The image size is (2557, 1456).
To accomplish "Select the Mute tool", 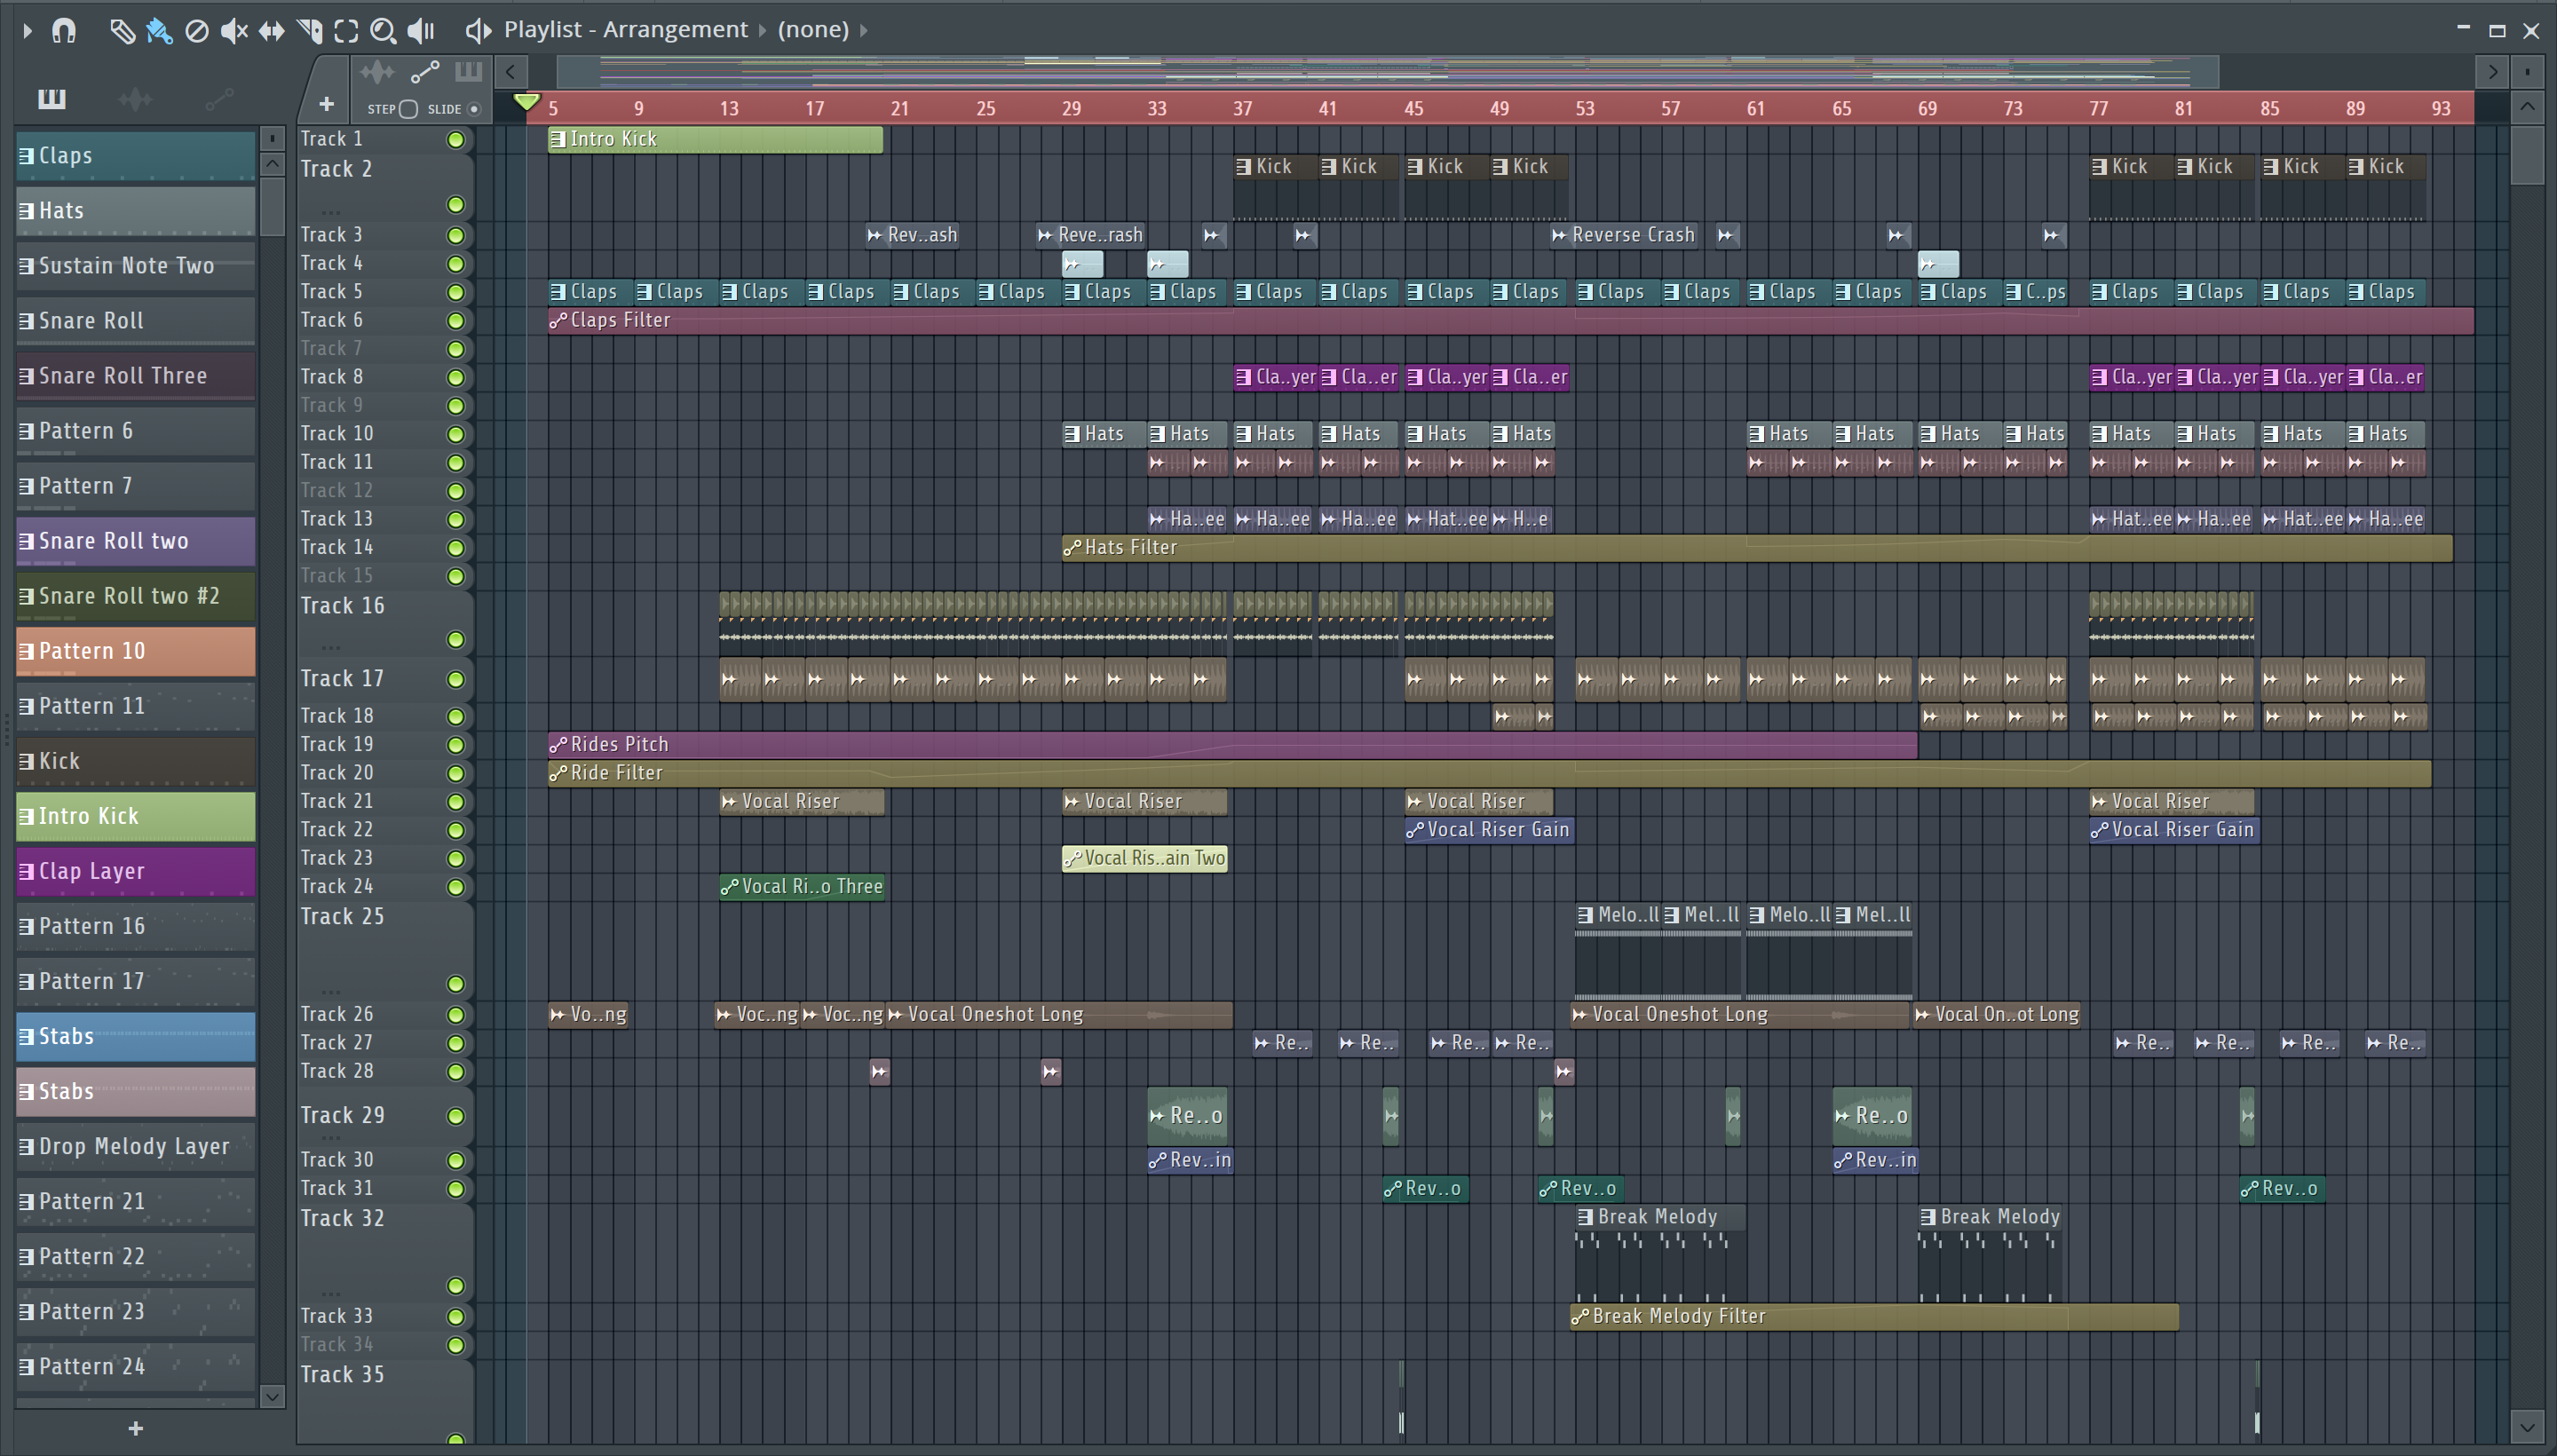I will pyautogui.click(x=233, y=31).
